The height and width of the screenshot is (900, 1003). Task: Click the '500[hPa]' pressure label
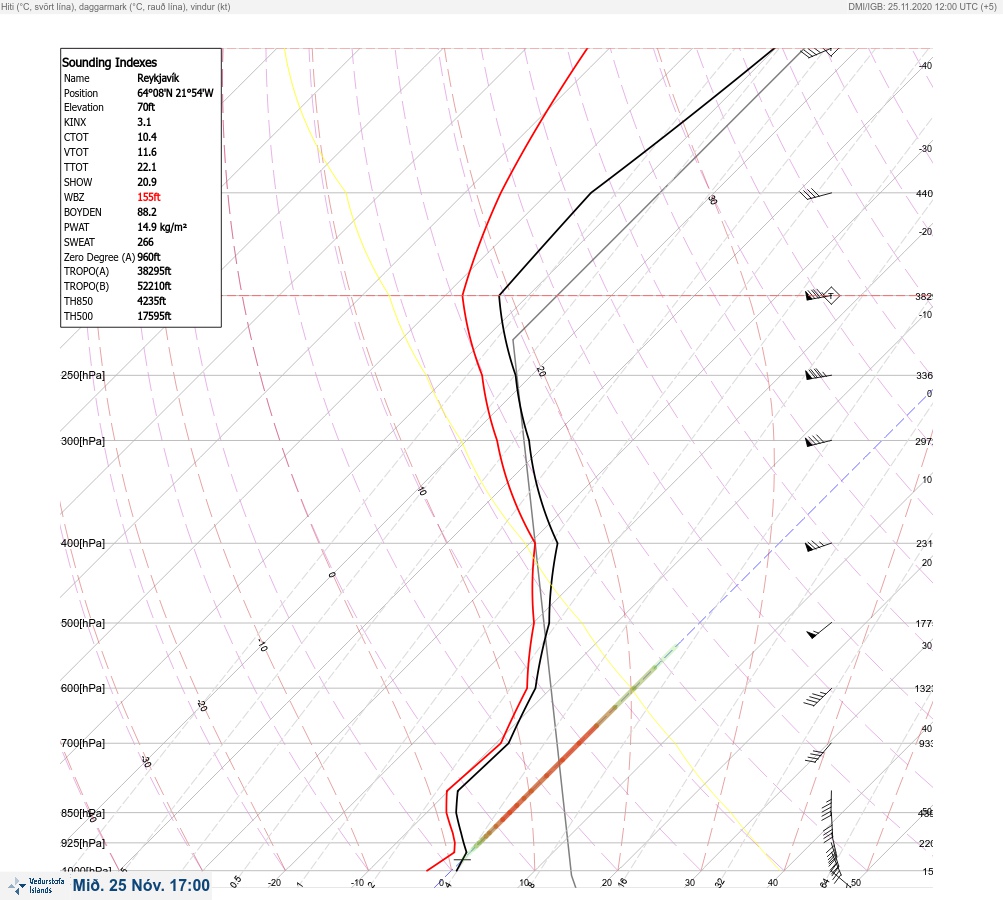coord(83,623)
